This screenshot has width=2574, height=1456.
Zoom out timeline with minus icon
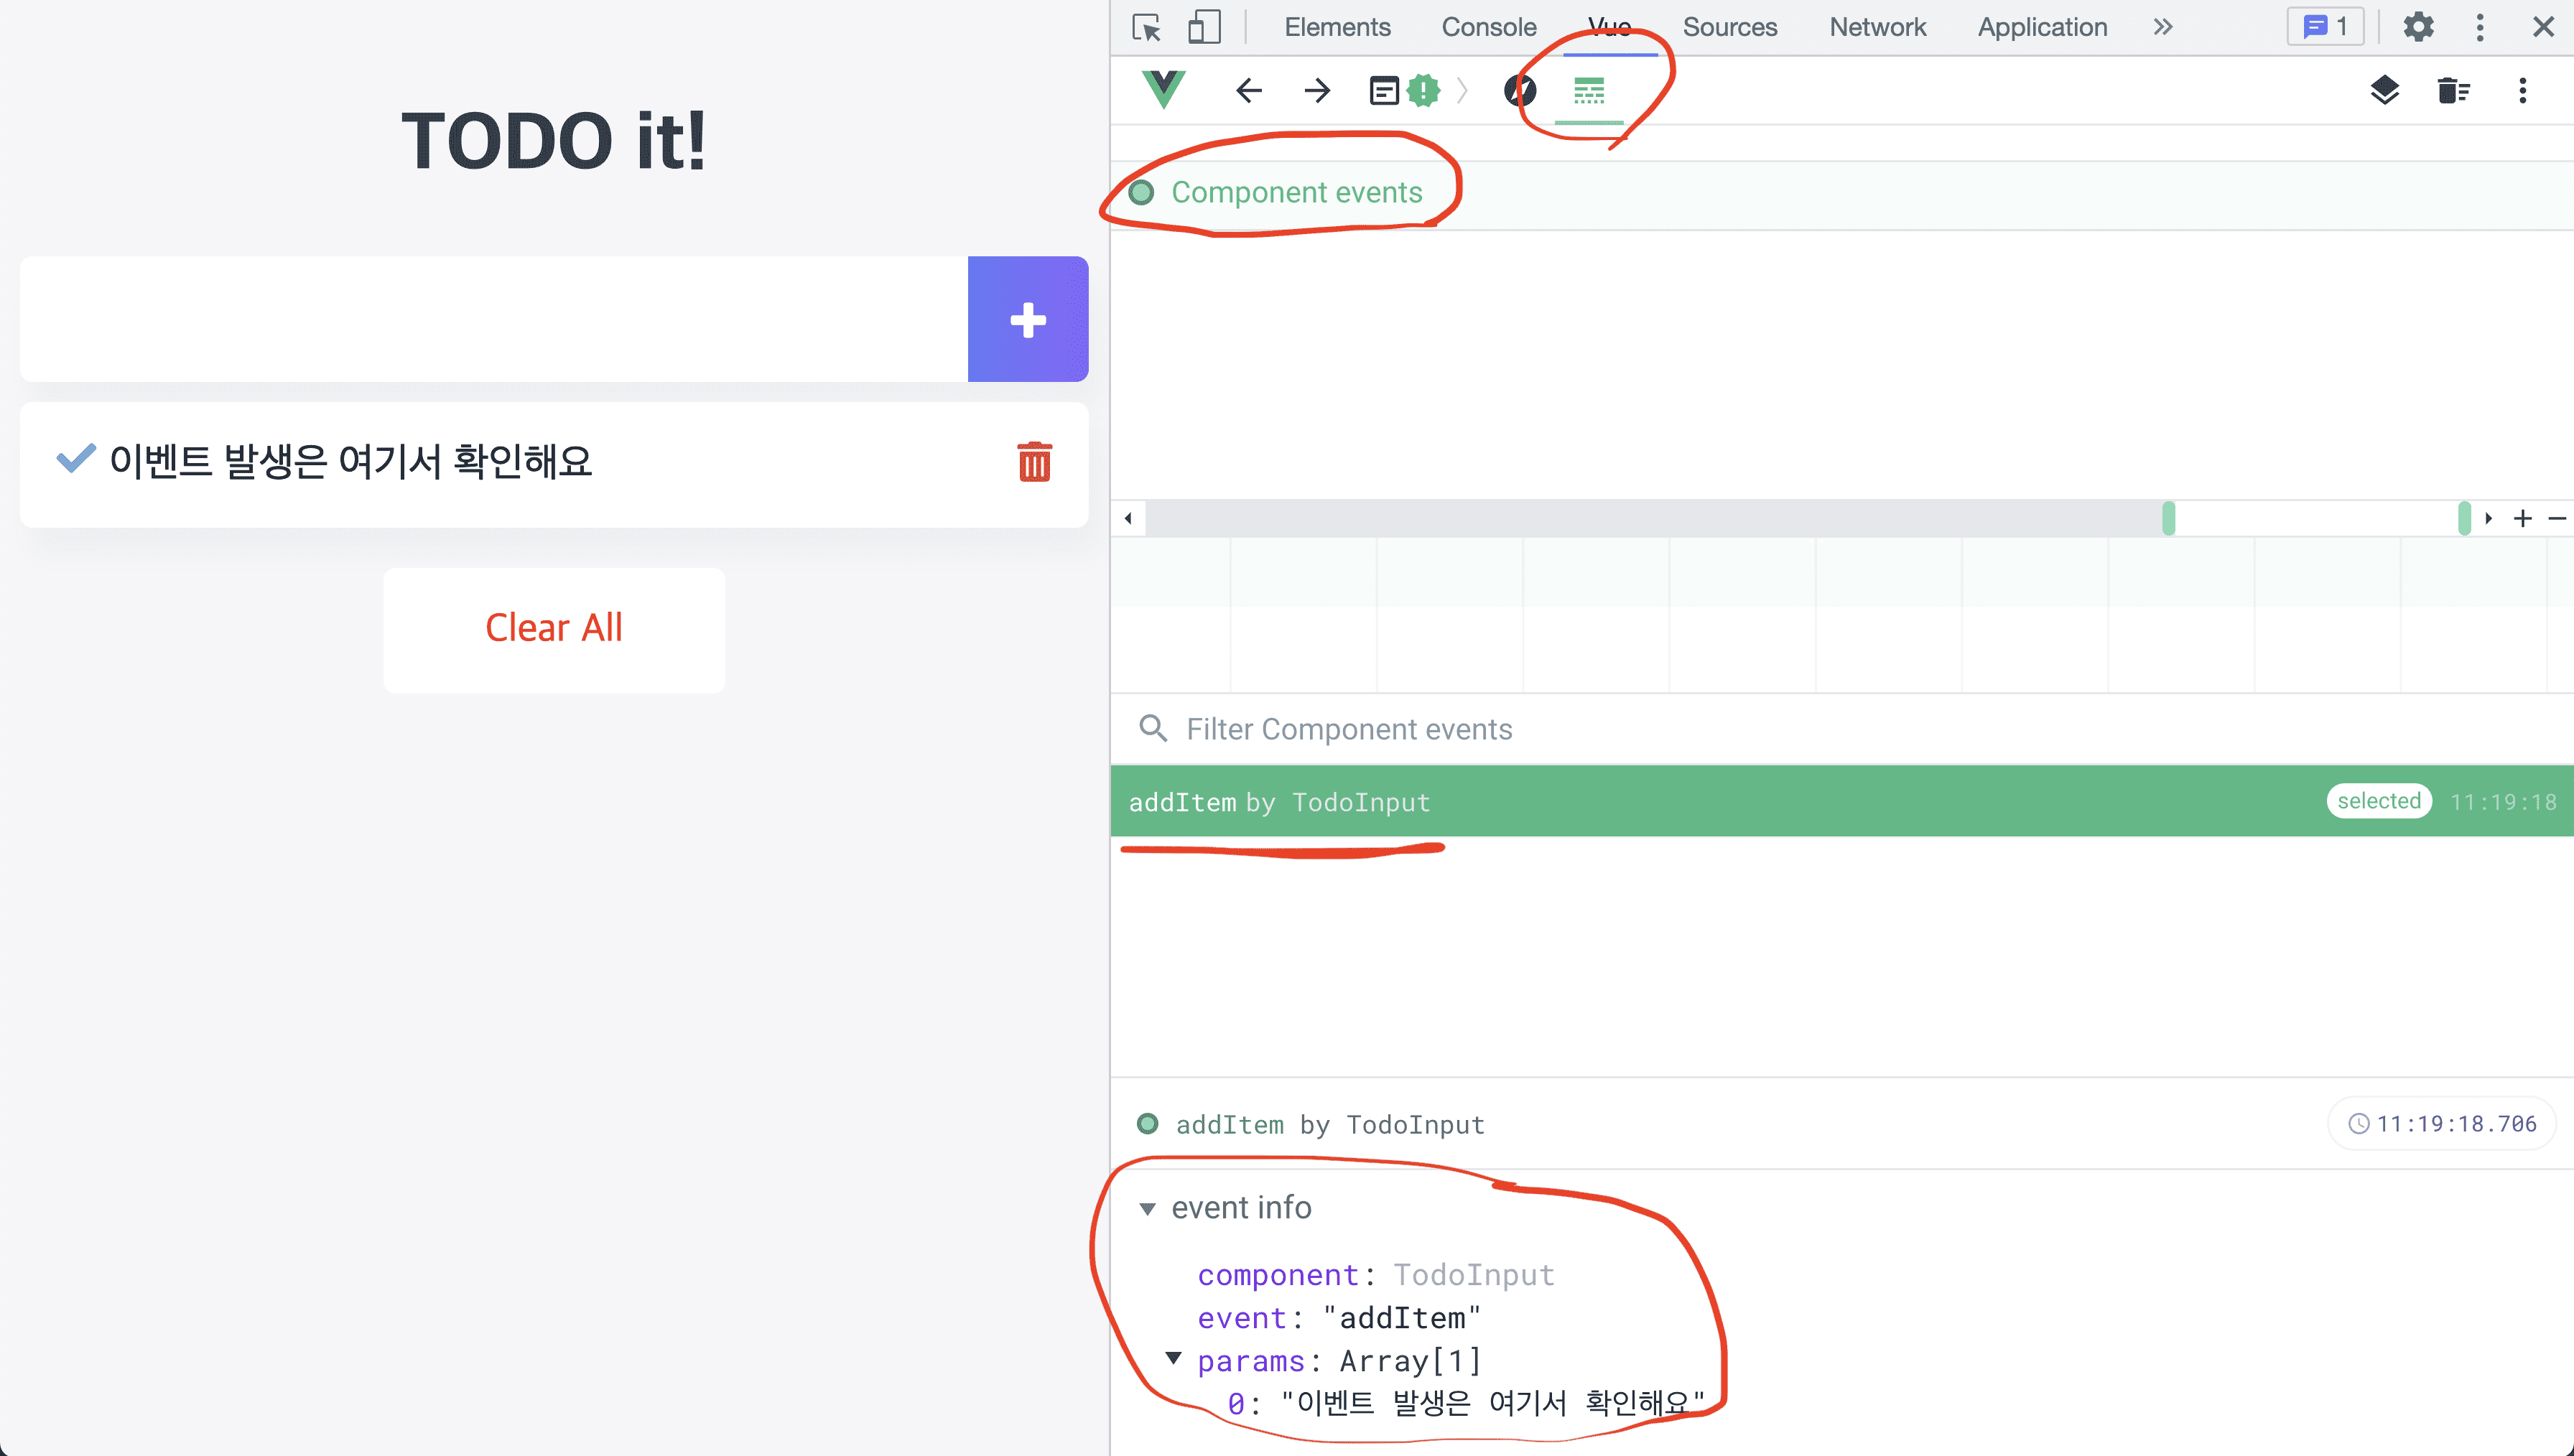[x=2556, y=518]
